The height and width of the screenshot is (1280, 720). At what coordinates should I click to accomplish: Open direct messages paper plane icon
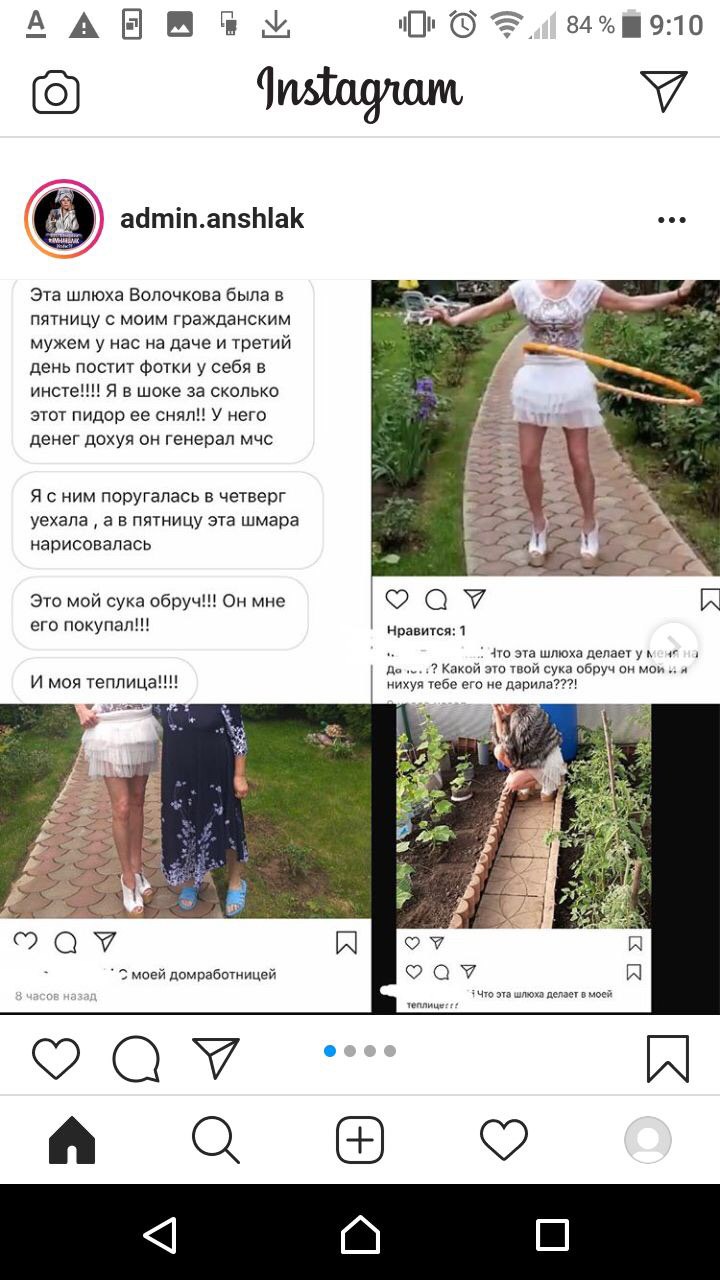pyautogui.click(x=664, y=91)
